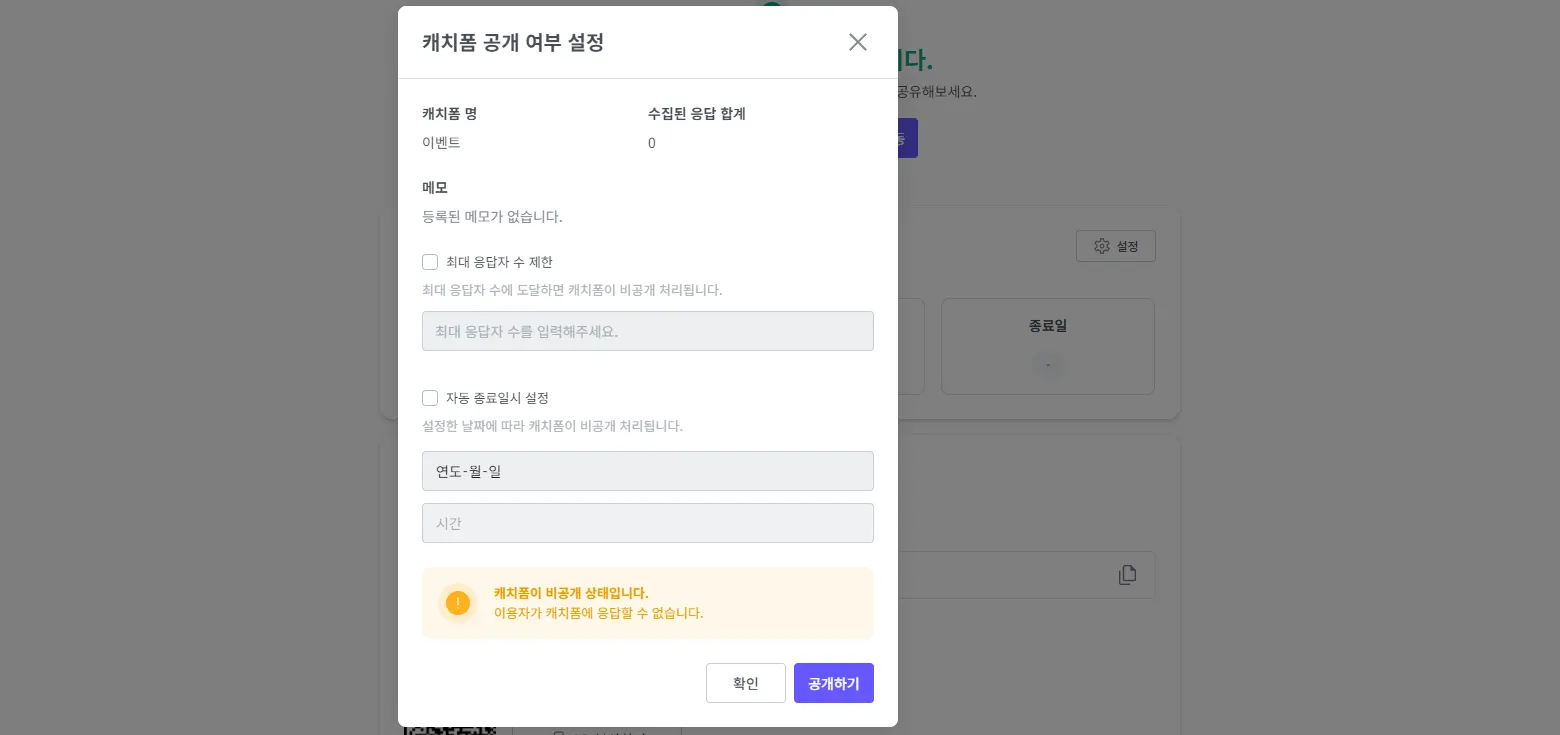Open the 연도-월-일 date picker field
Image resolution: width=1560 pixels, height=735 pixels.
click(647, 471)
